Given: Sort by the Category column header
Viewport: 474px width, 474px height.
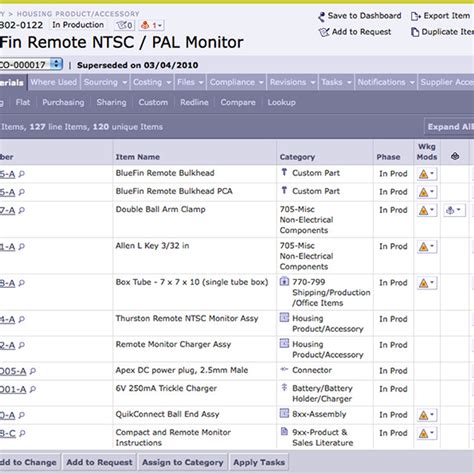Looking at the screenshot, I should 297,157.
